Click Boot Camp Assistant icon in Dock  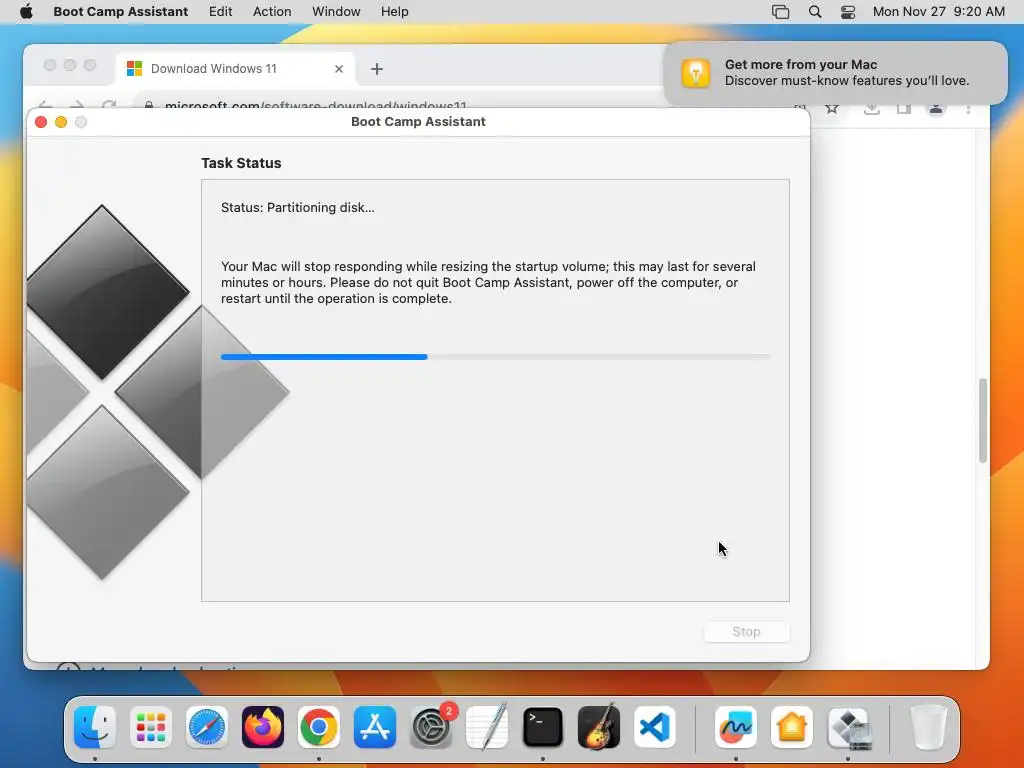tap(848, 727)
